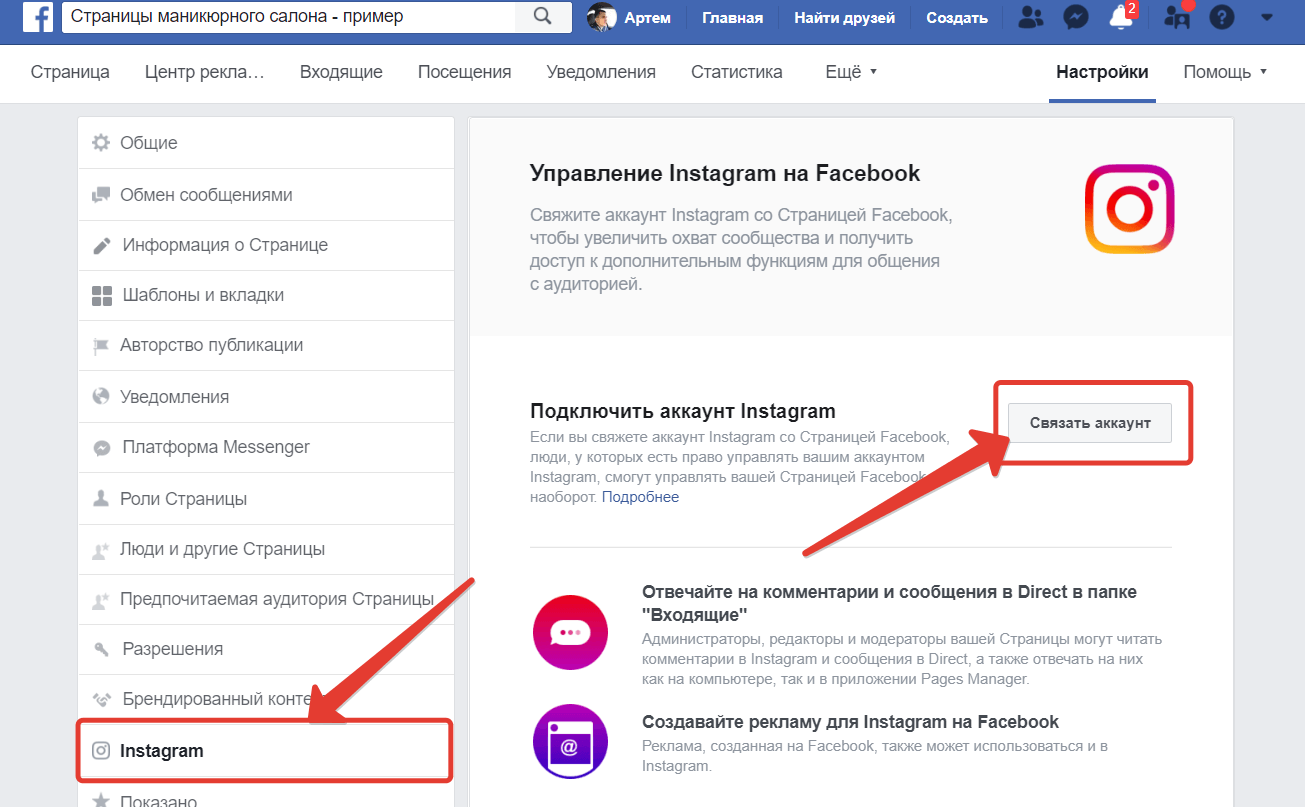Click the icon for Предпочитаемая аудитория Страницы
Viewport: 1305px width, 807px height.
point(101,600)
